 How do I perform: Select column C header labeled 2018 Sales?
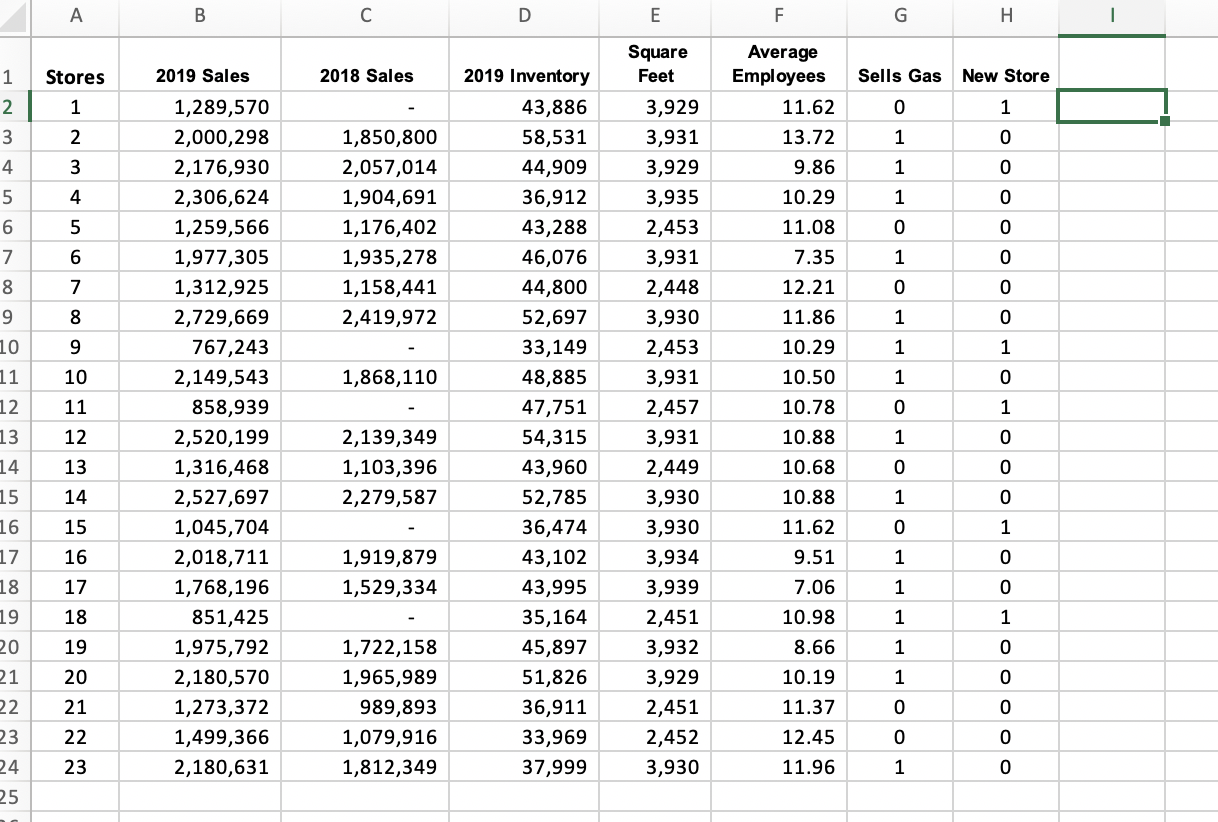[x=365, y=16]
